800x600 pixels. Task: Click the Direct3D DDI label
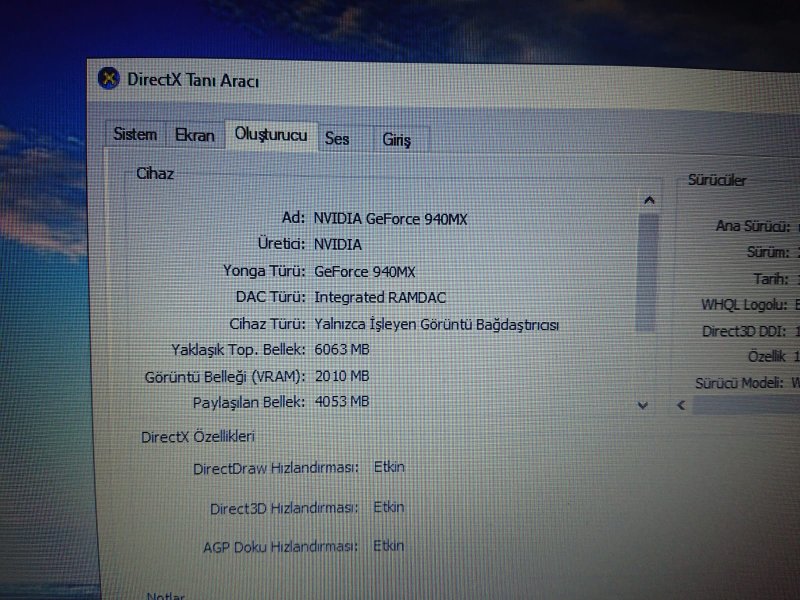[744, 332]
